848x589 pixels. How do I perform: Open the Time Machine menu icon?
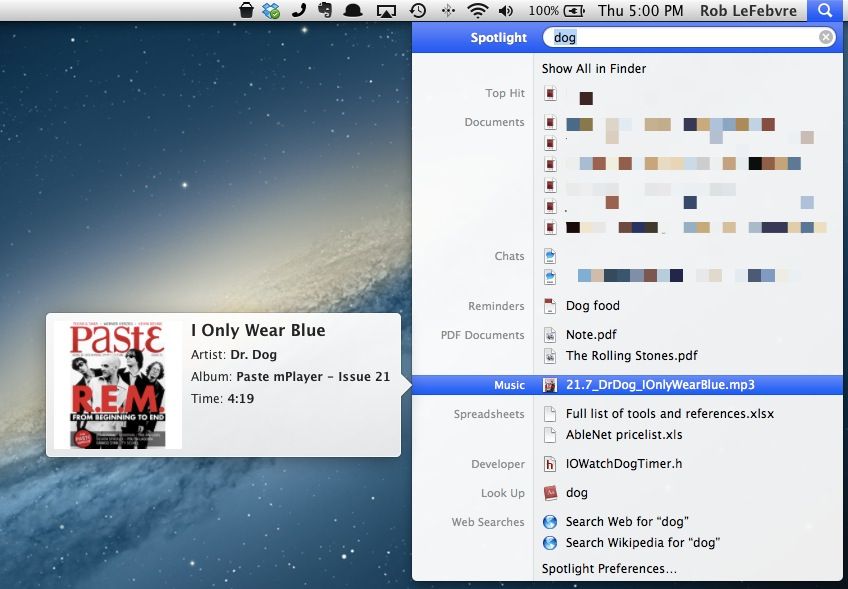[417, 11]
